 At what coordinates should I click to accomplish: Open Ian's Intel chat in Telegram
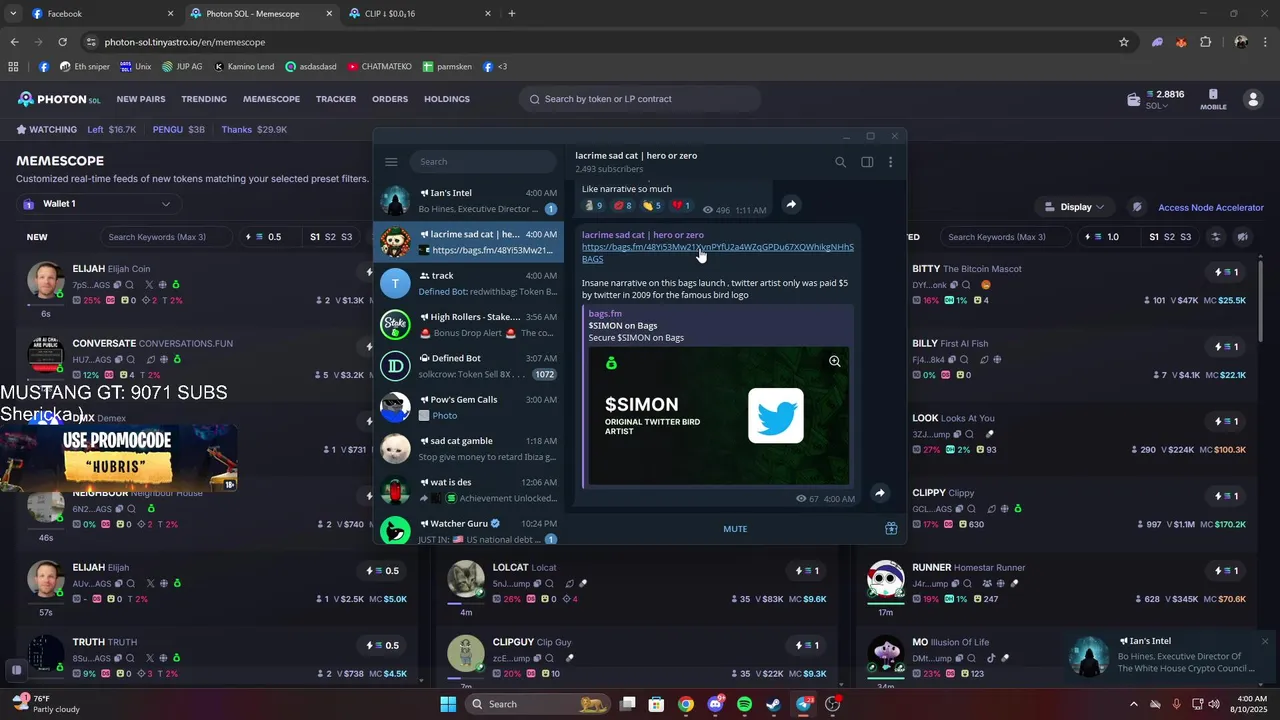[x=469, y=200]
